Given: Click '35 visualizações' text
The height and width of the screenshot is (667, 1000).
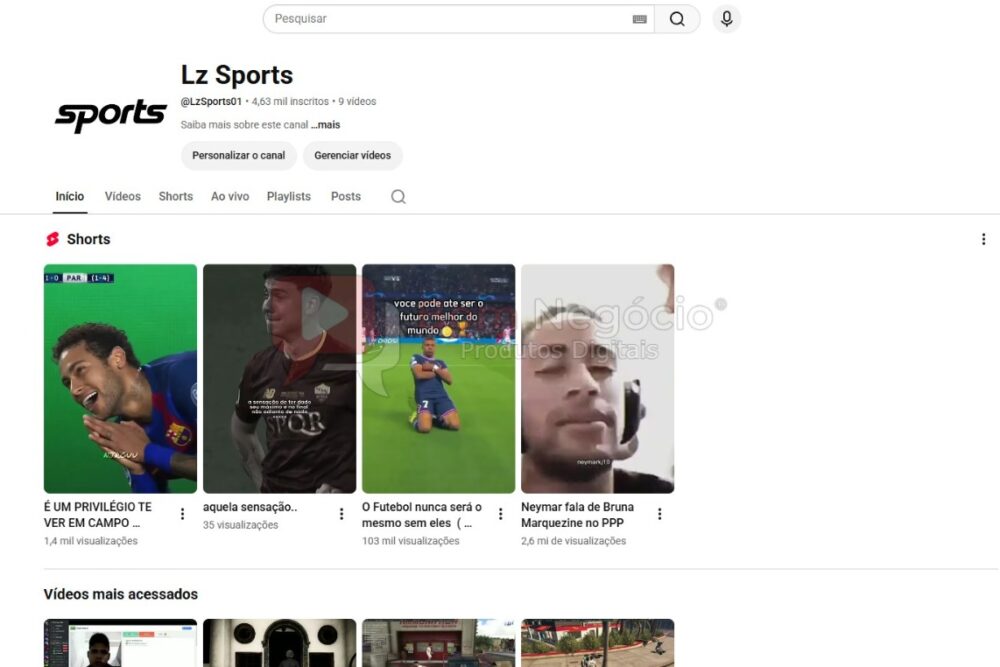Looking at the screenshot, I should (240, 525).
